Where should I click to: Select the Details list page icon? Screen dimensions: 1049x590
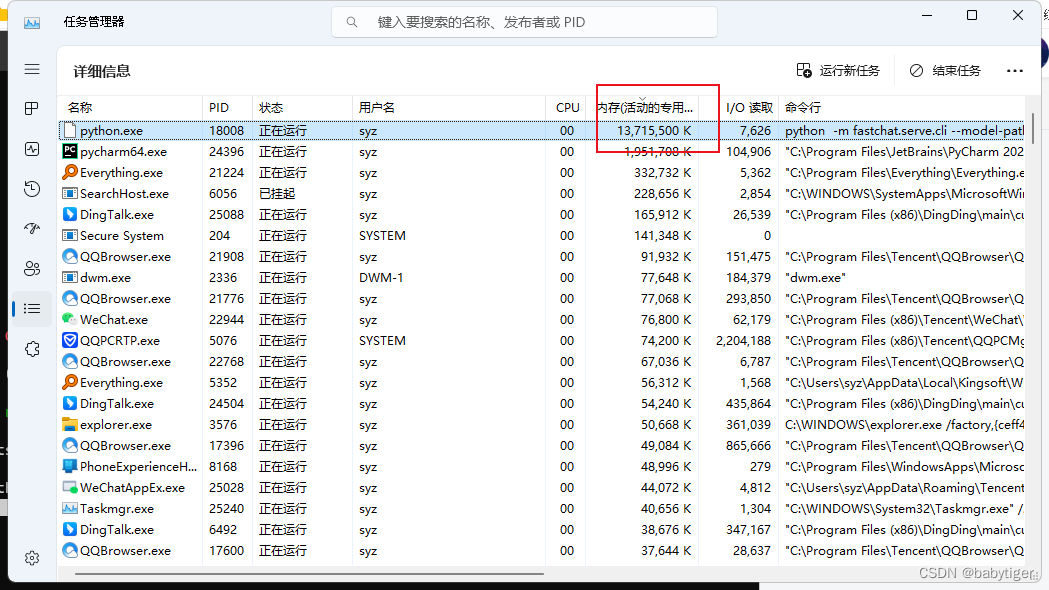tap(32, 308)
